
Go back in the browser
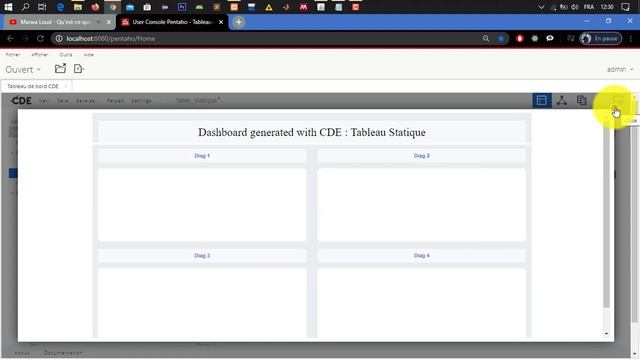(10, 38)
